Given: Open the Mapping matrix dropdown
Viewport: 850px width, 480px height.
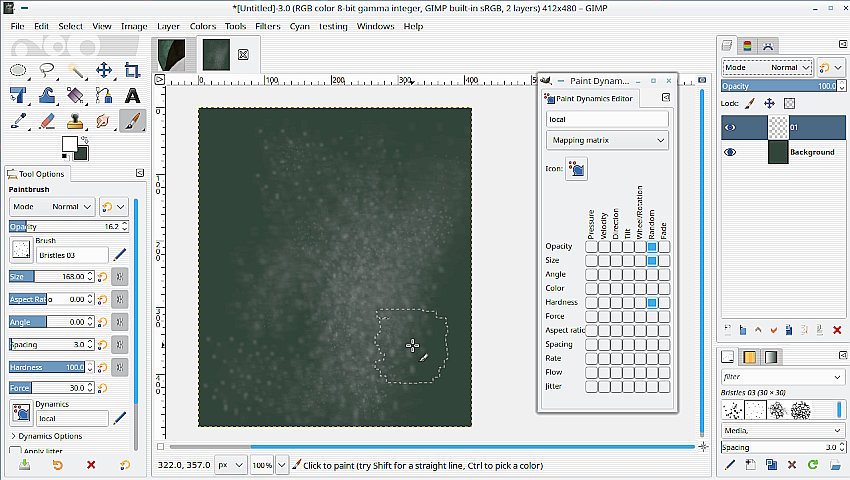Looking at the screenshot, I should click(x=607, y=141).
